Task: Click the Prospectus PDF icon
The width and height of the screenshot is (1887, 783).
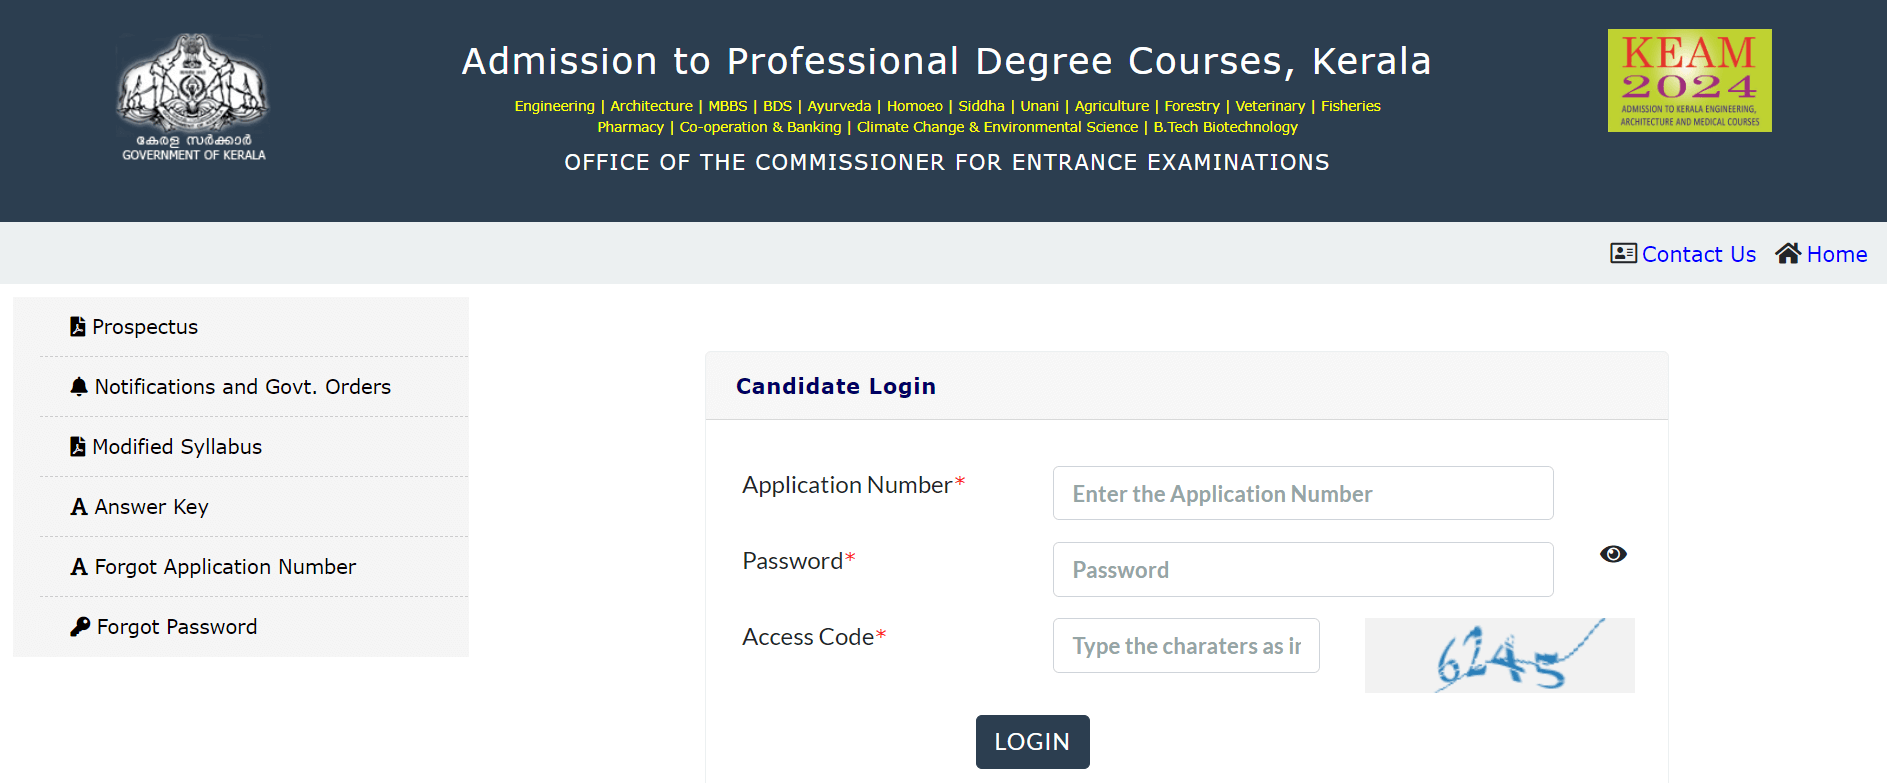Action: [77, 327]
